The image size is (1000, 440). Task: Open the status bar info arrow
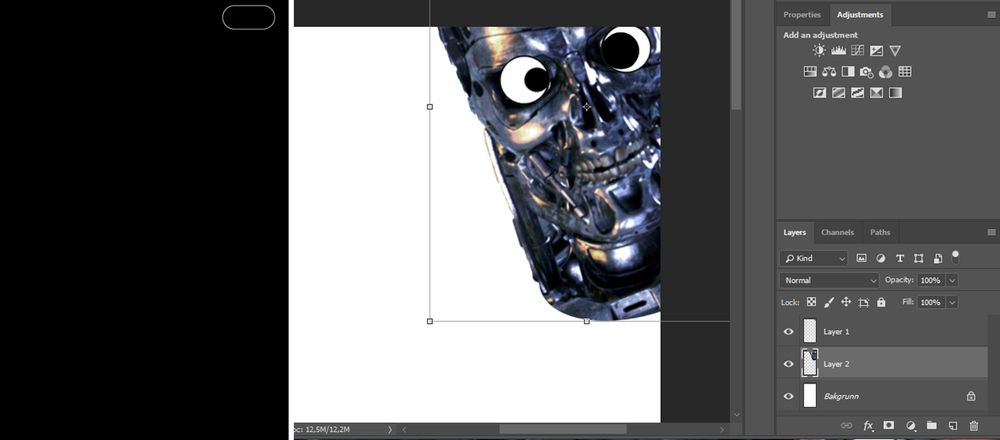pyautogui.click(x=390, y=430)
